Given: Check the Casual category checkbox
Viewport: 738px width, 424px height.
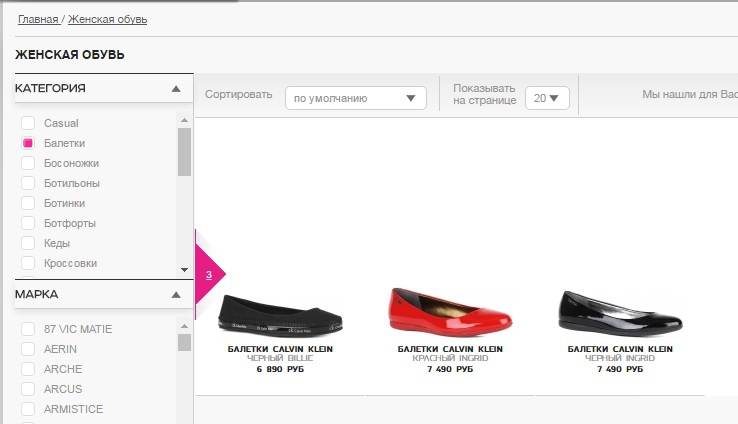Looking at the screenshot, I should [28, 123].
